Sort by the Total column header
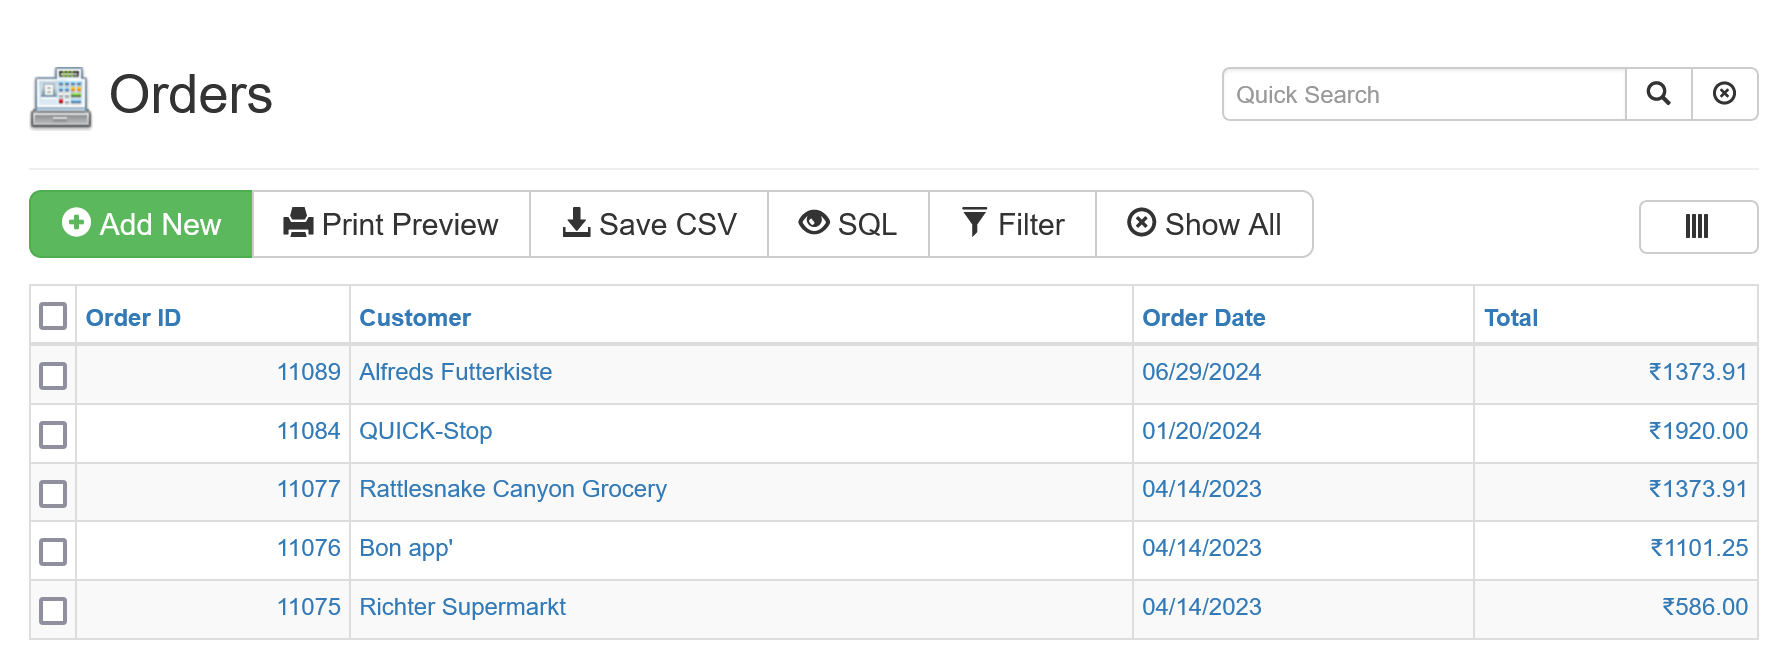1788x668 pixels. 1510,318
